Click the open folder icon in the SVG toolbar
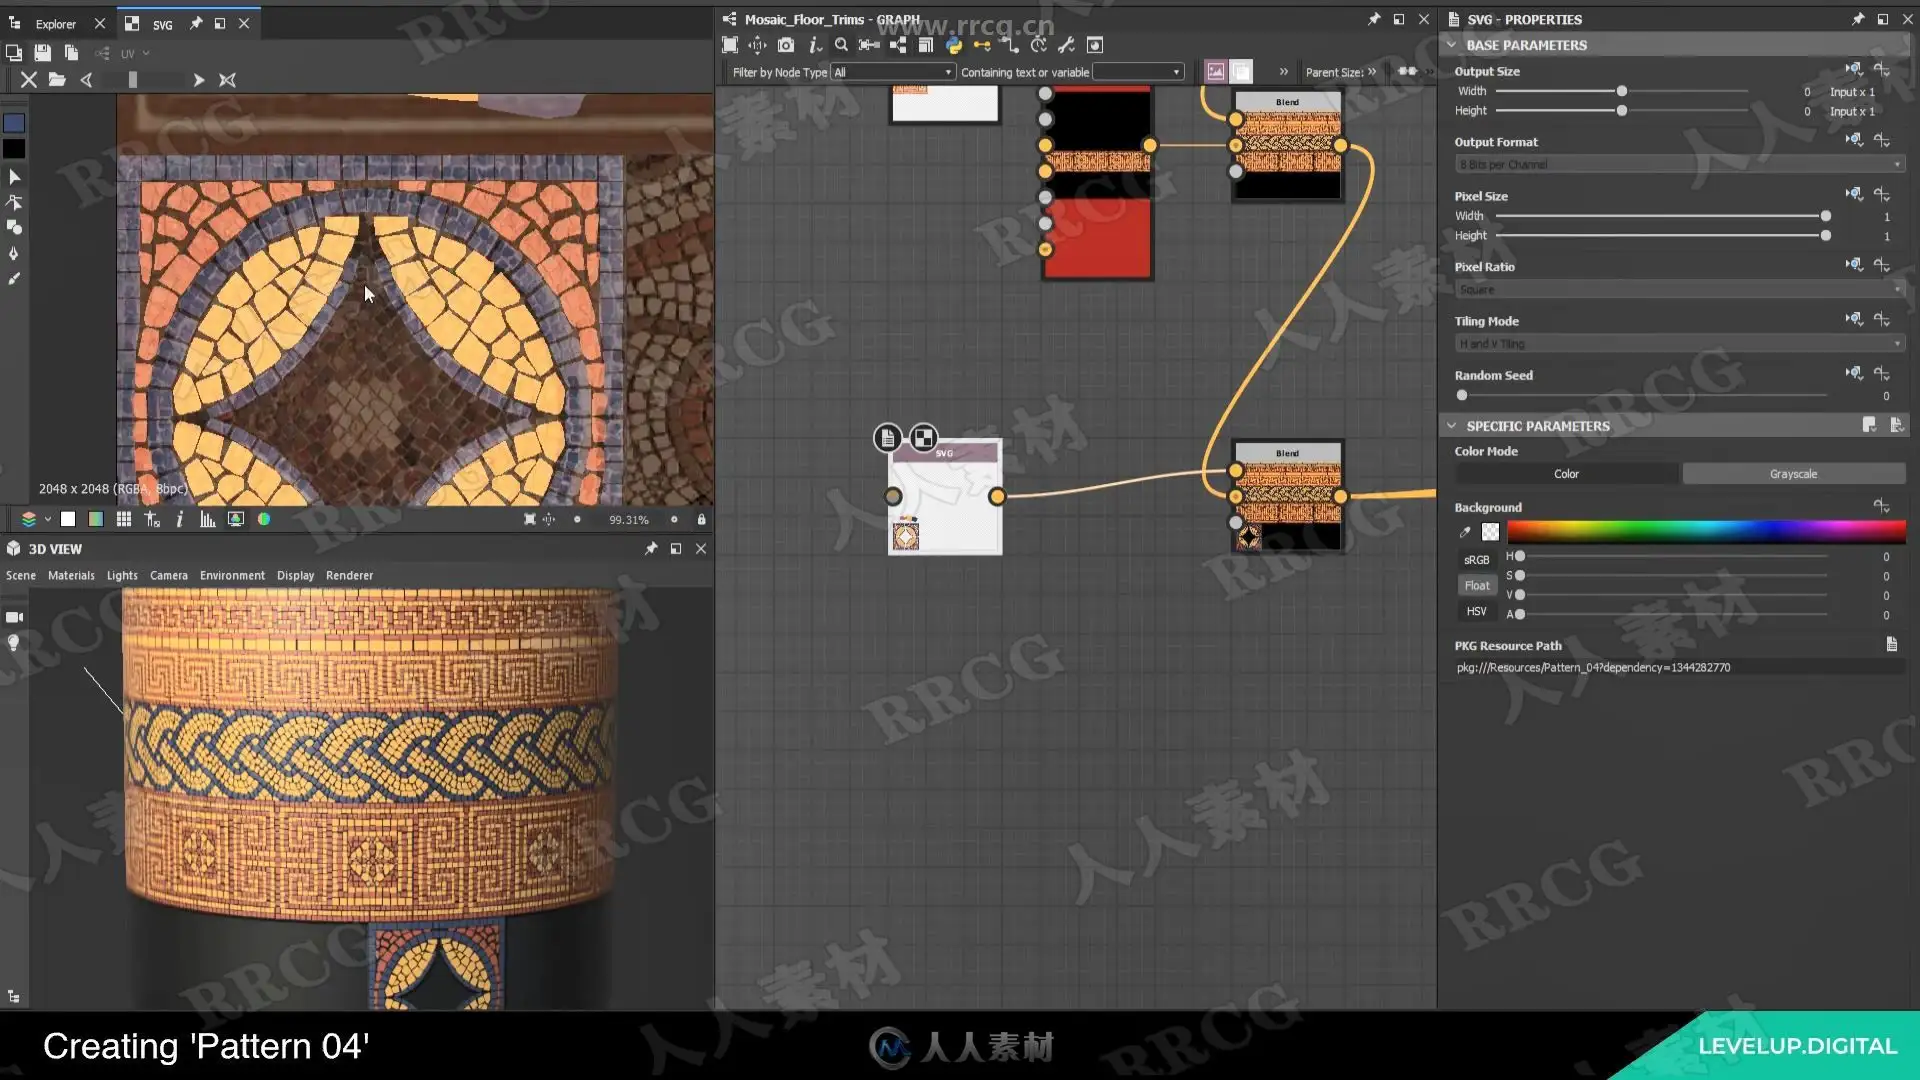Image resolution: width=1920 pixels, height=1080 pixels. click(57, 80)
